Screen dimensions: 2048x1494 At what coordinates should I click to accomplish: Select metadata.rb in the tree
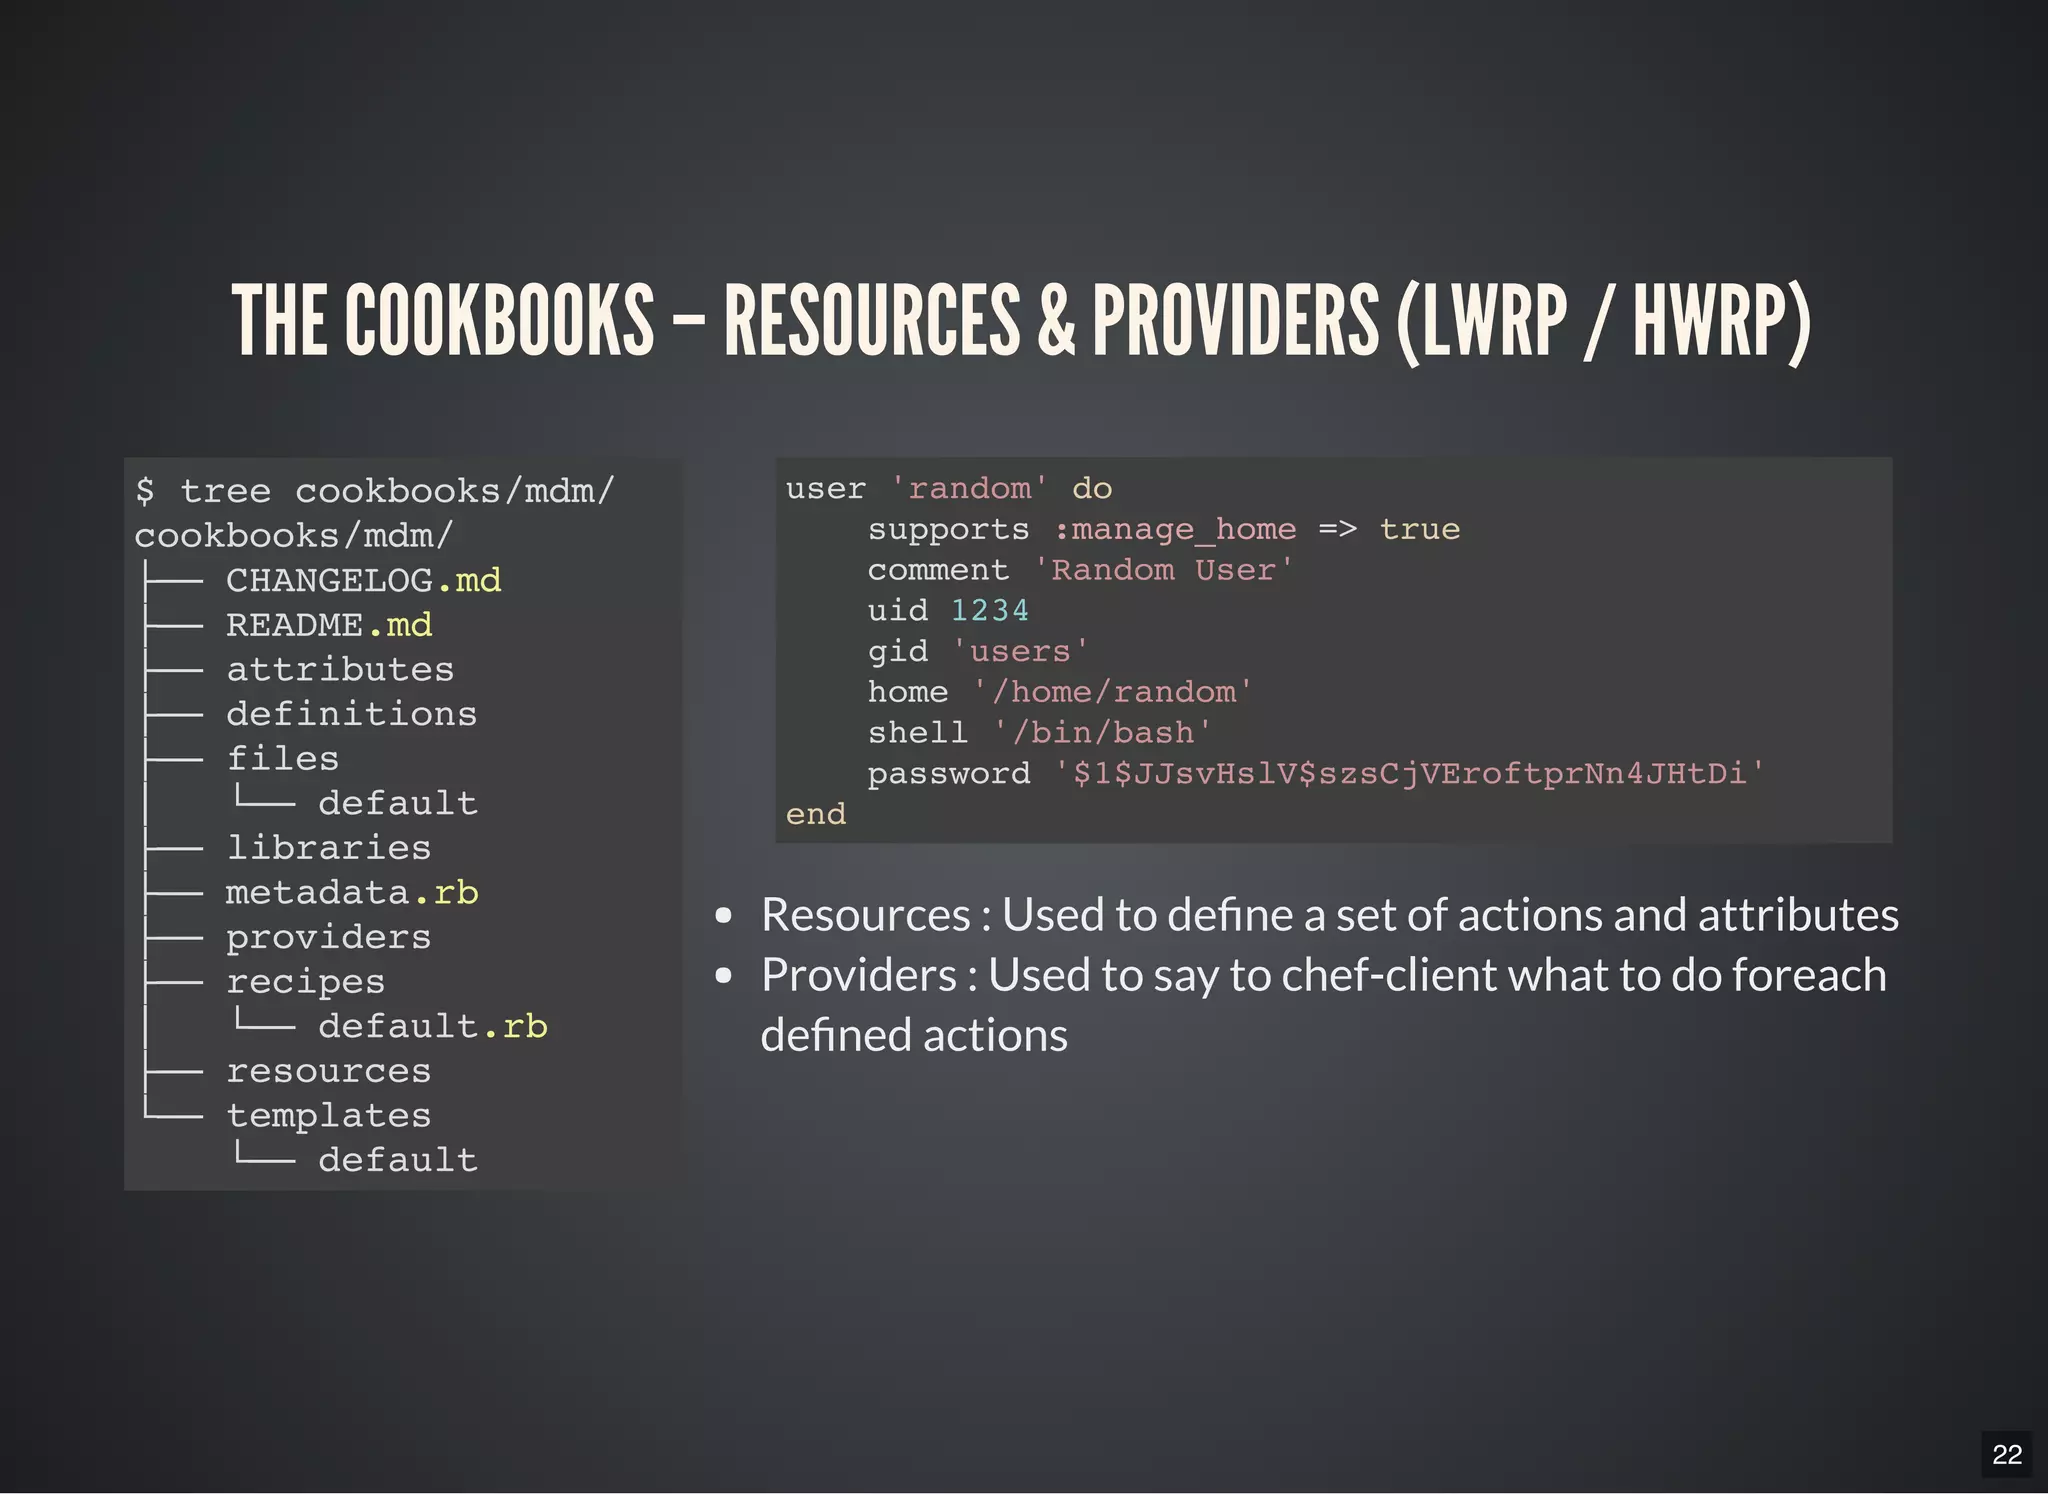pos(352,892)
